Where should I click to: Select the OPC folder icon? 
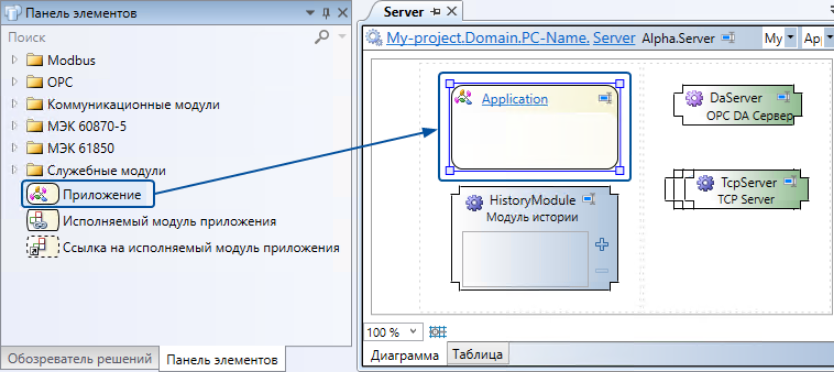[35, 82]
